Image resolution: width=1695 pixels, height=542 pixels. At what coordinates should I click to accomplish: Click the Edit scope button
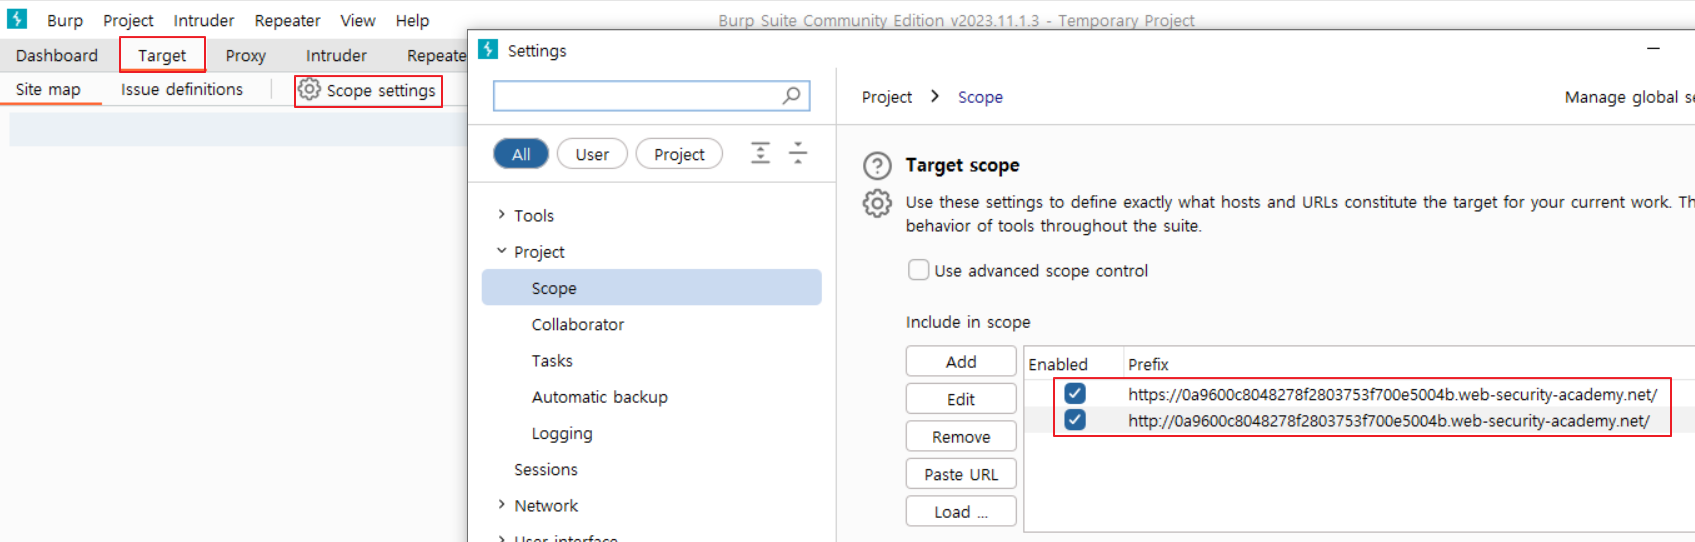coord(961,399)
